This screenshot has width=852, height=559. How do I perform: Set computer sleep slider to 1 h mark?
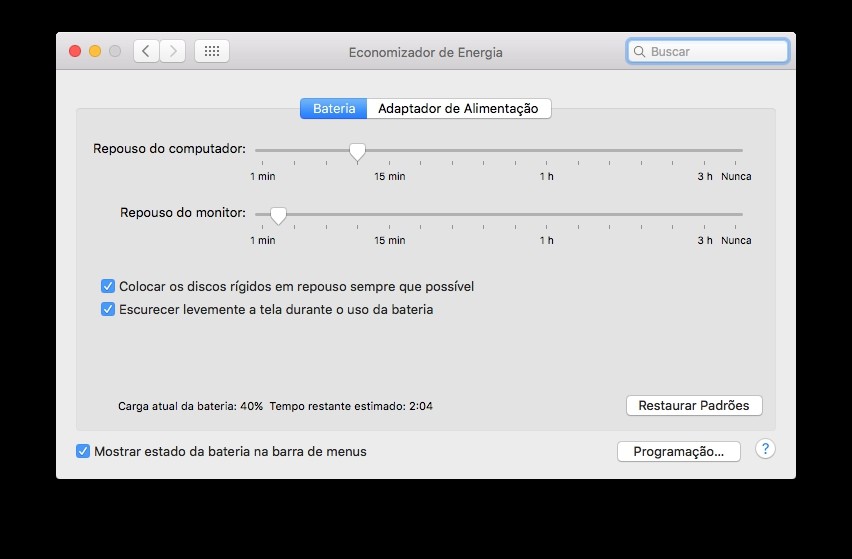(x=547, y=150)
